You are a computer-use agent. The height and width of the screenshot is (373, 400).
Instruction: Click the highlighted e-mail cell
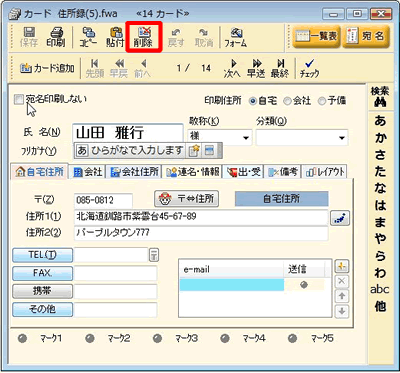point(232,285)
